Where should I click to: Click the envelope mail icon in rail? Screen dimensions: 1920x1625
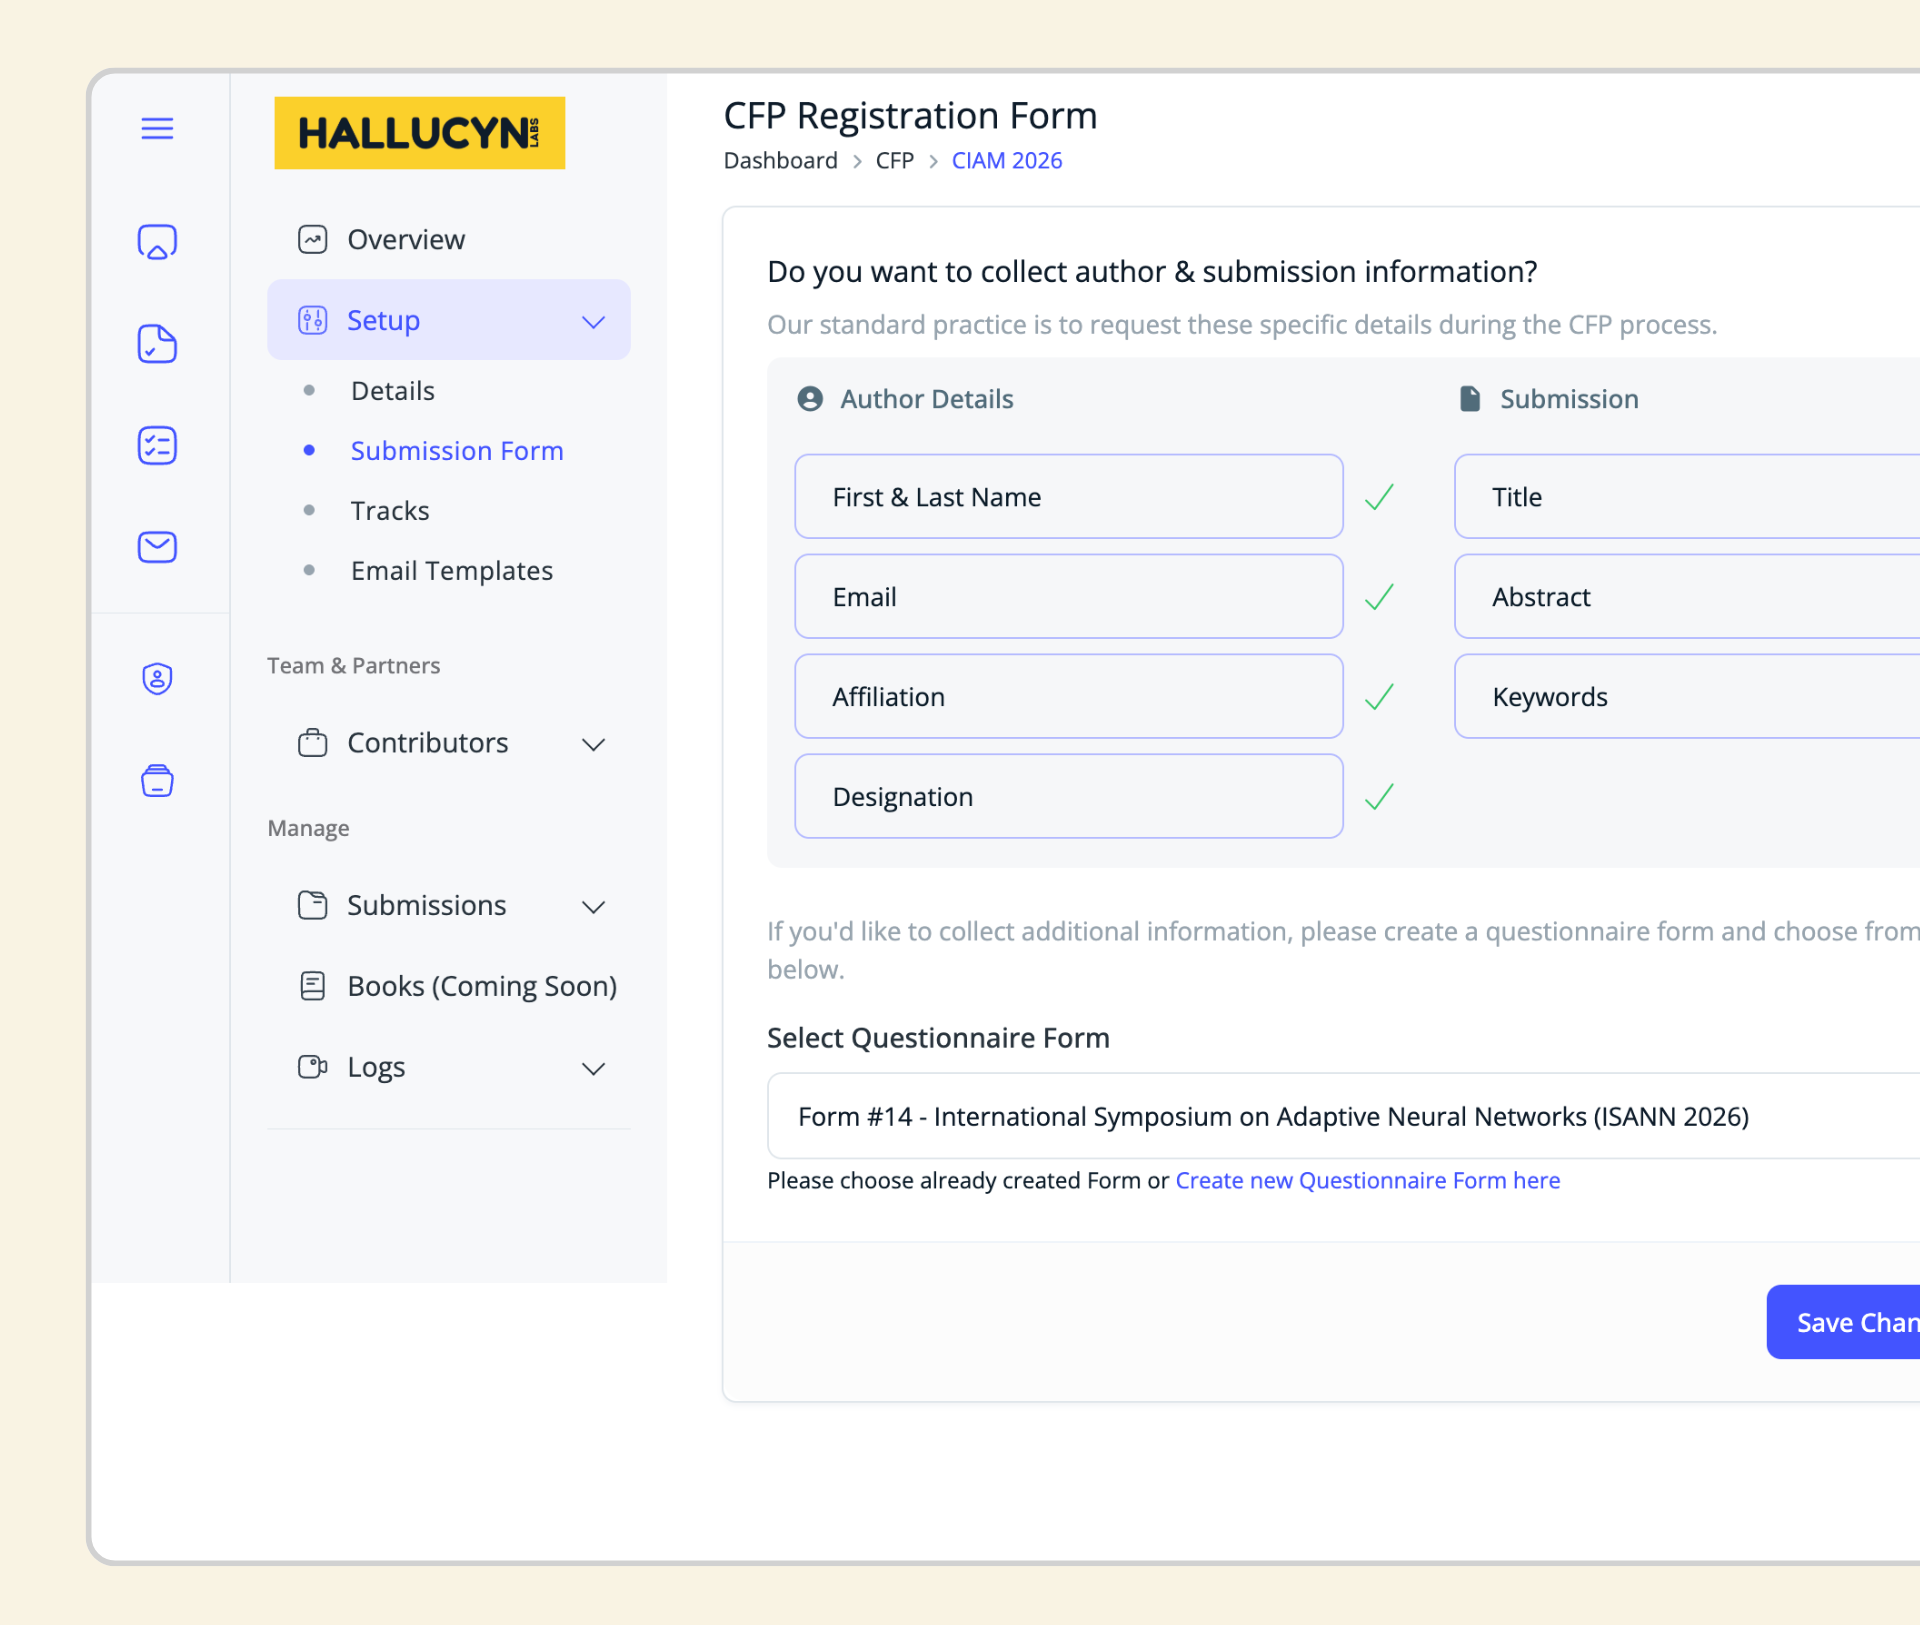click(157, 547)
